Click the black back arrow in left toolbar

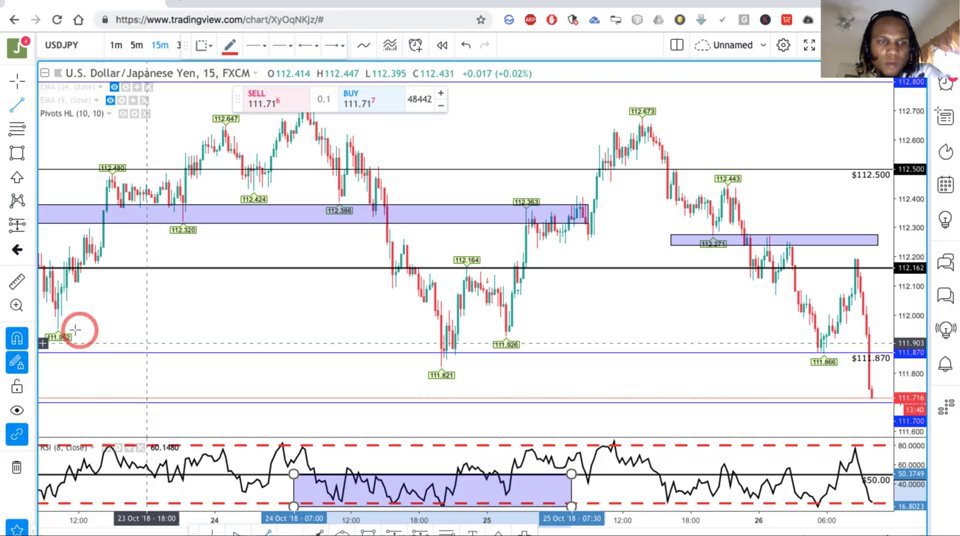coord(17,249)
